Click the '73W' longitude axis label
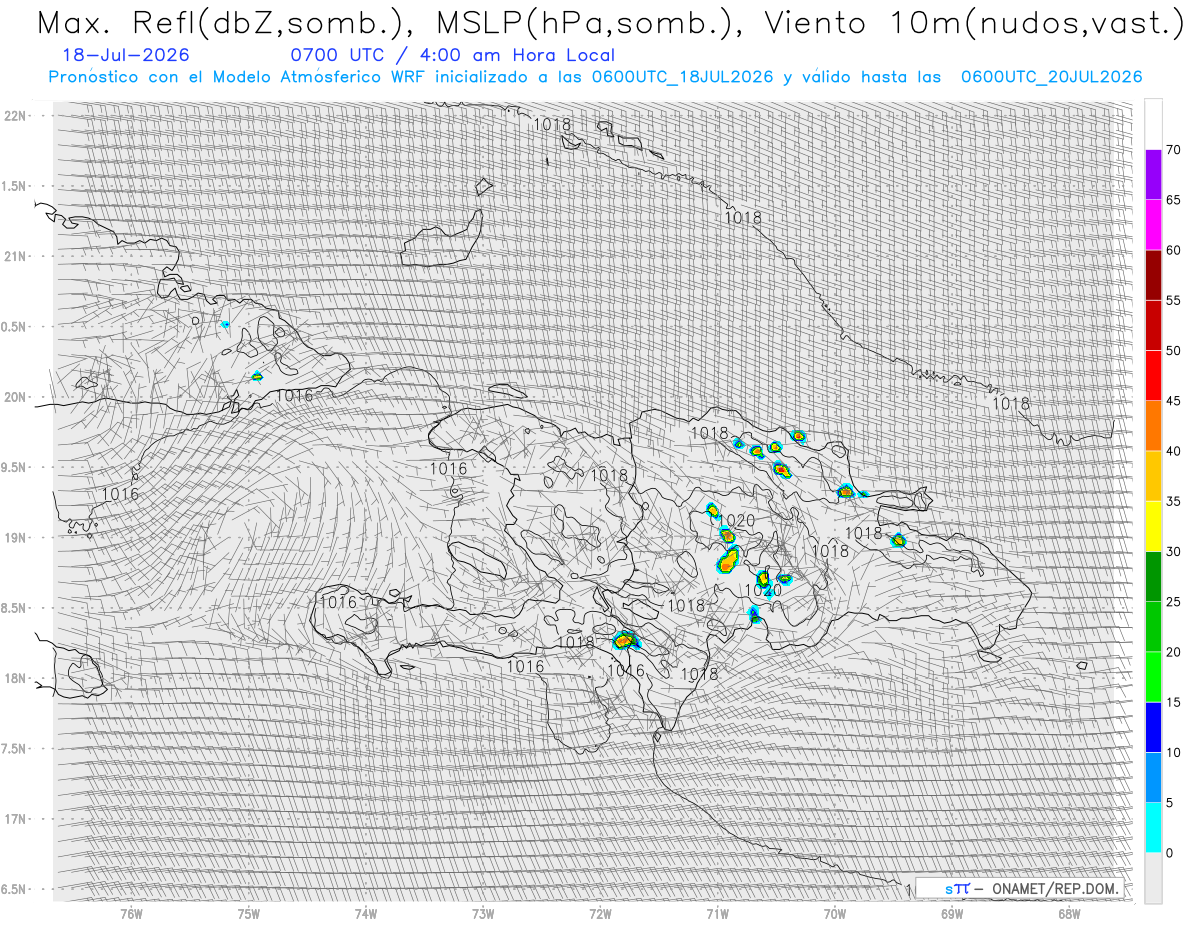 483,913
